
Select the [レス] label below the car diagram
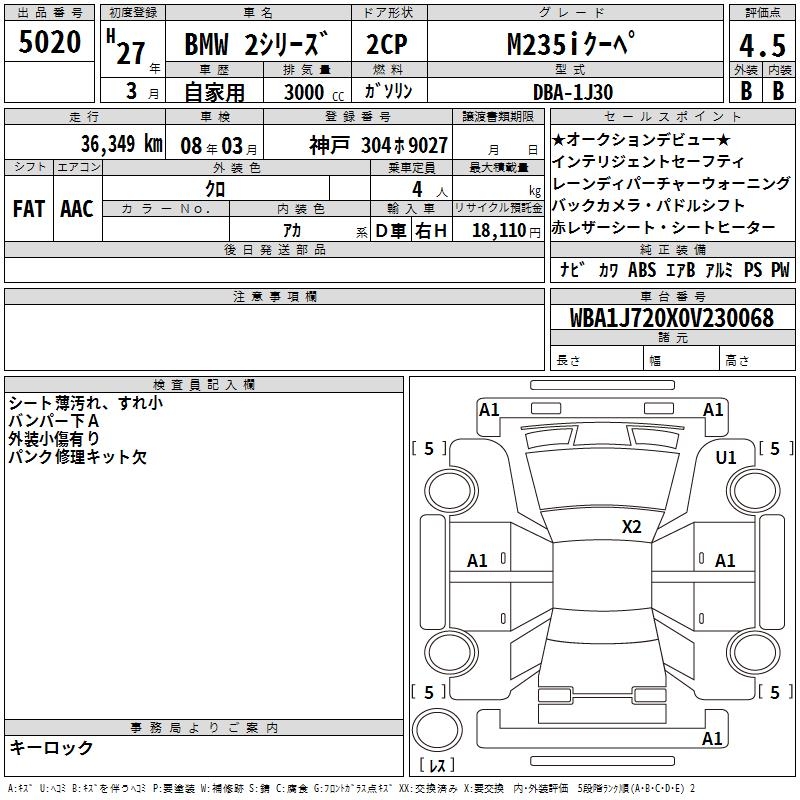(436, 766)
